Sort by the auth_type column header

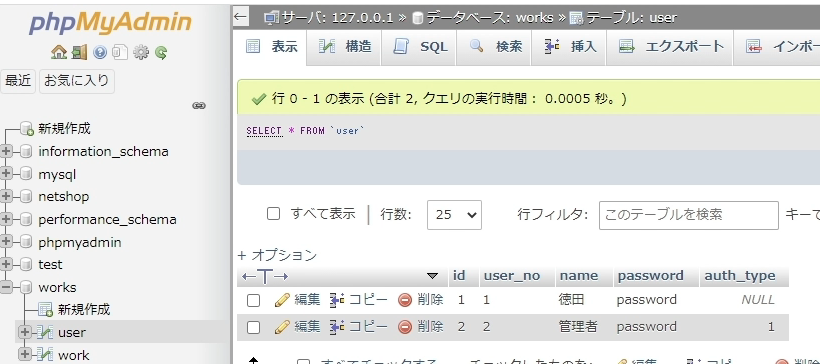[x=740, y=276]
